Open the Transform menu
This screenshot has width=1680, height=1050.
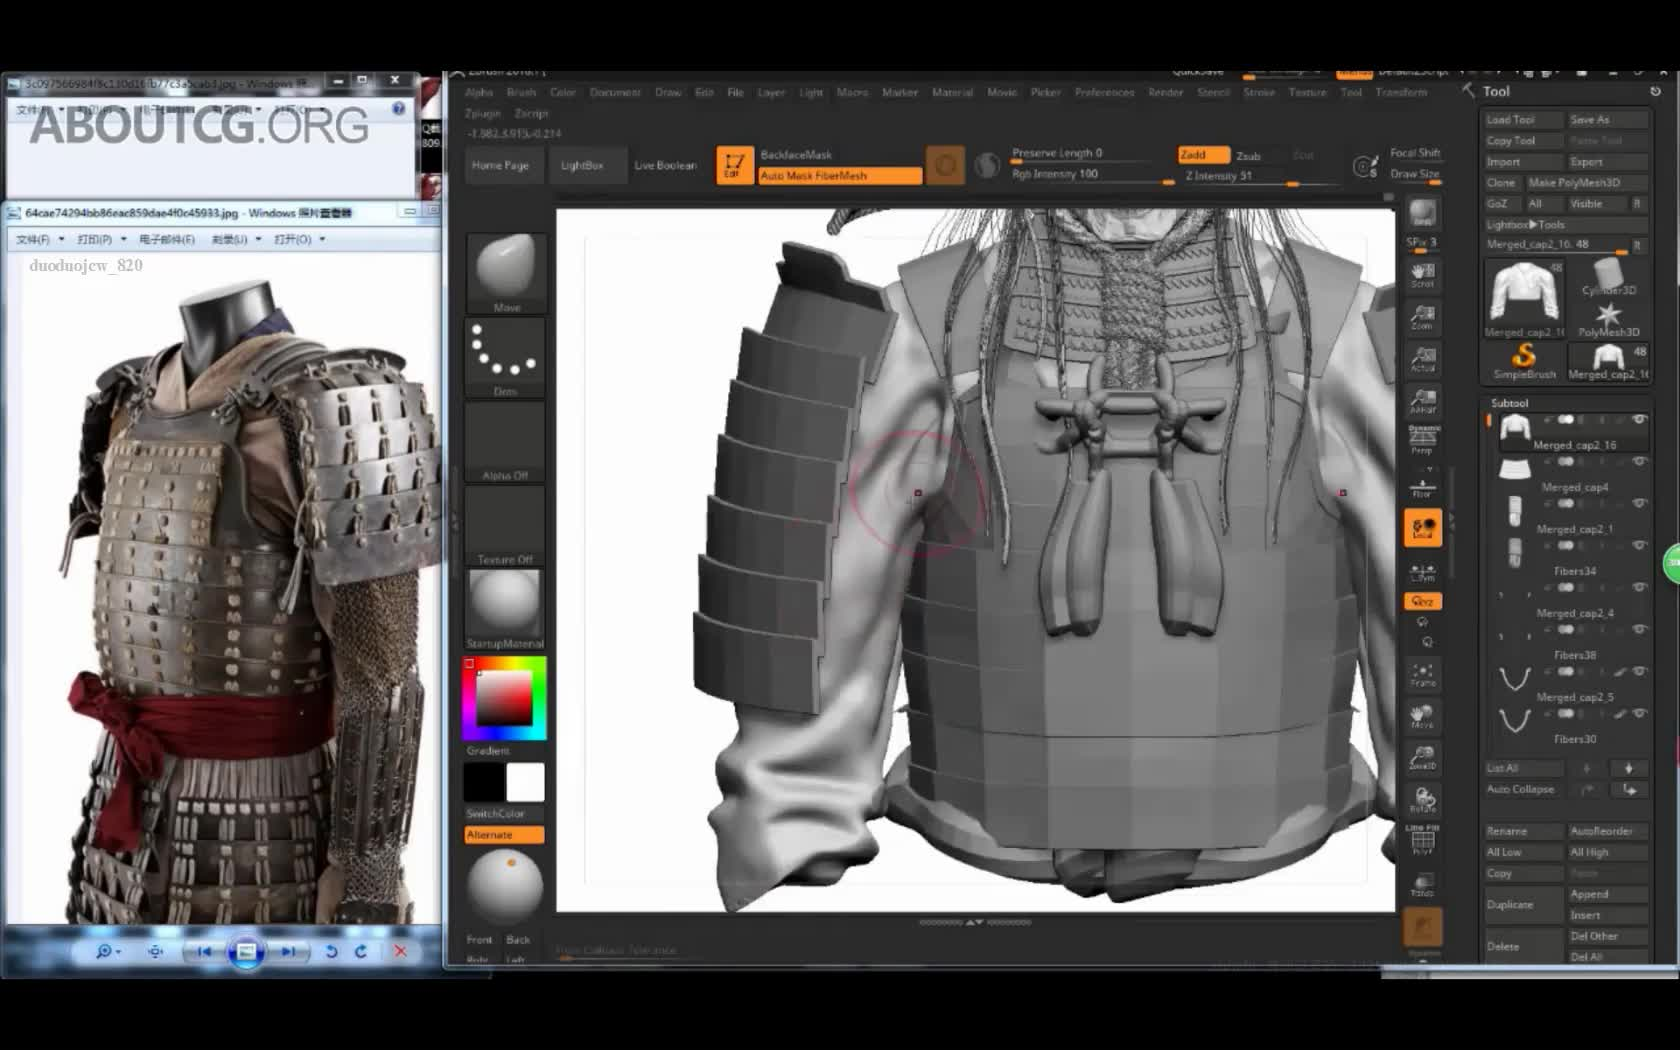pyautogui.click(x=1401, y=92)
